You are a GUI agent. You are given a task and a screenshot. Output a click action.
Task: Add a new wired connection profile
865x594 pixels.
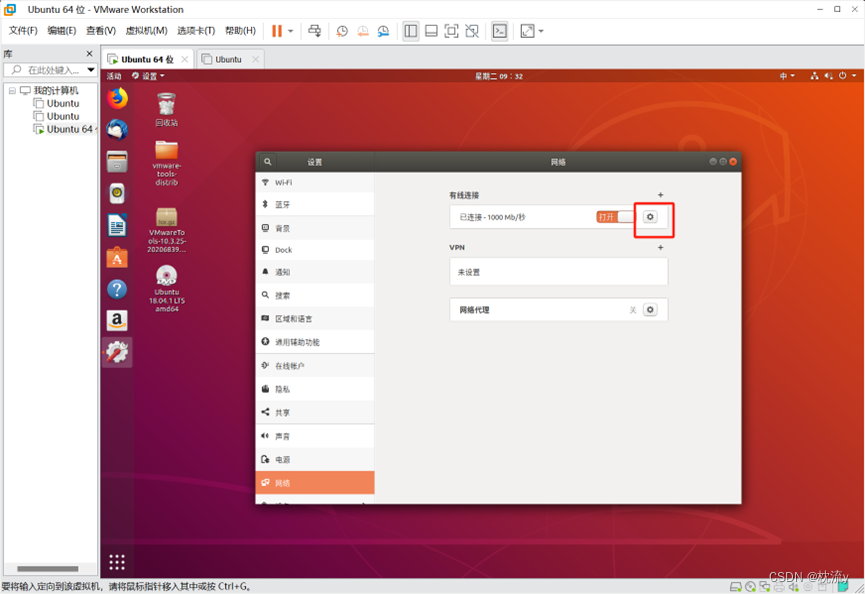(660, 195)
